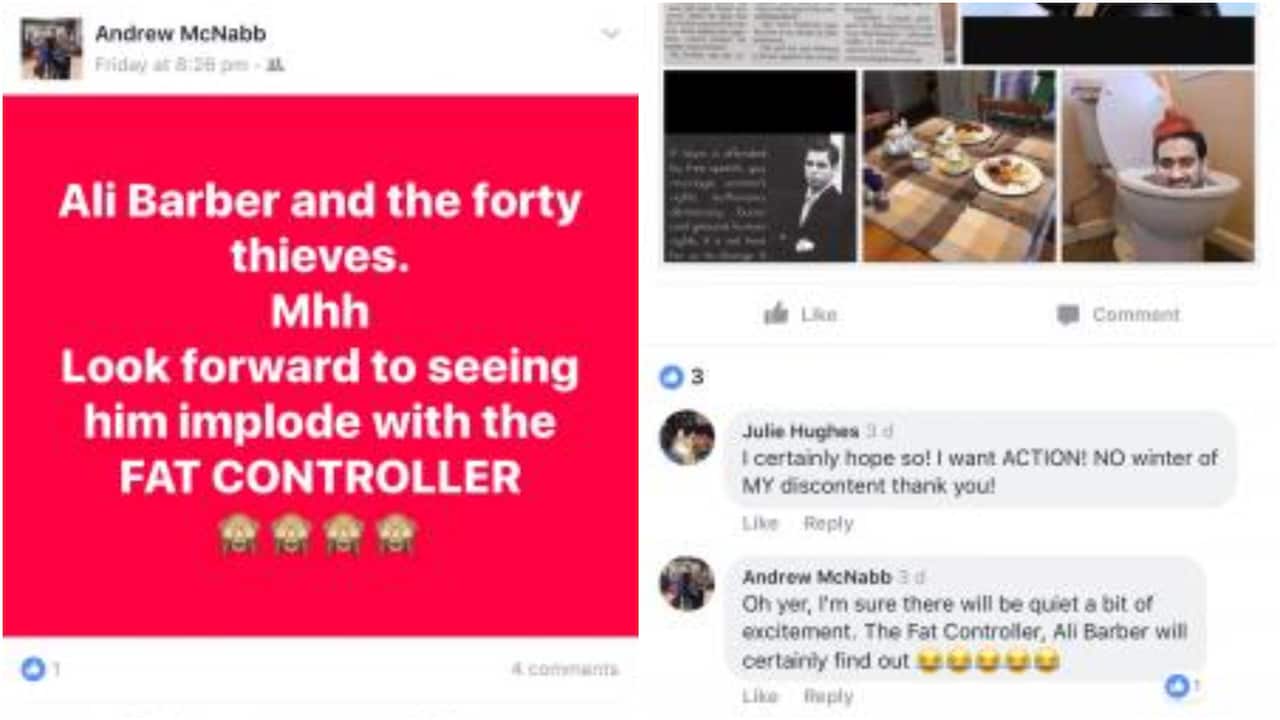
Task: Open the dinner table photo thumbnail
Action: 959,165
